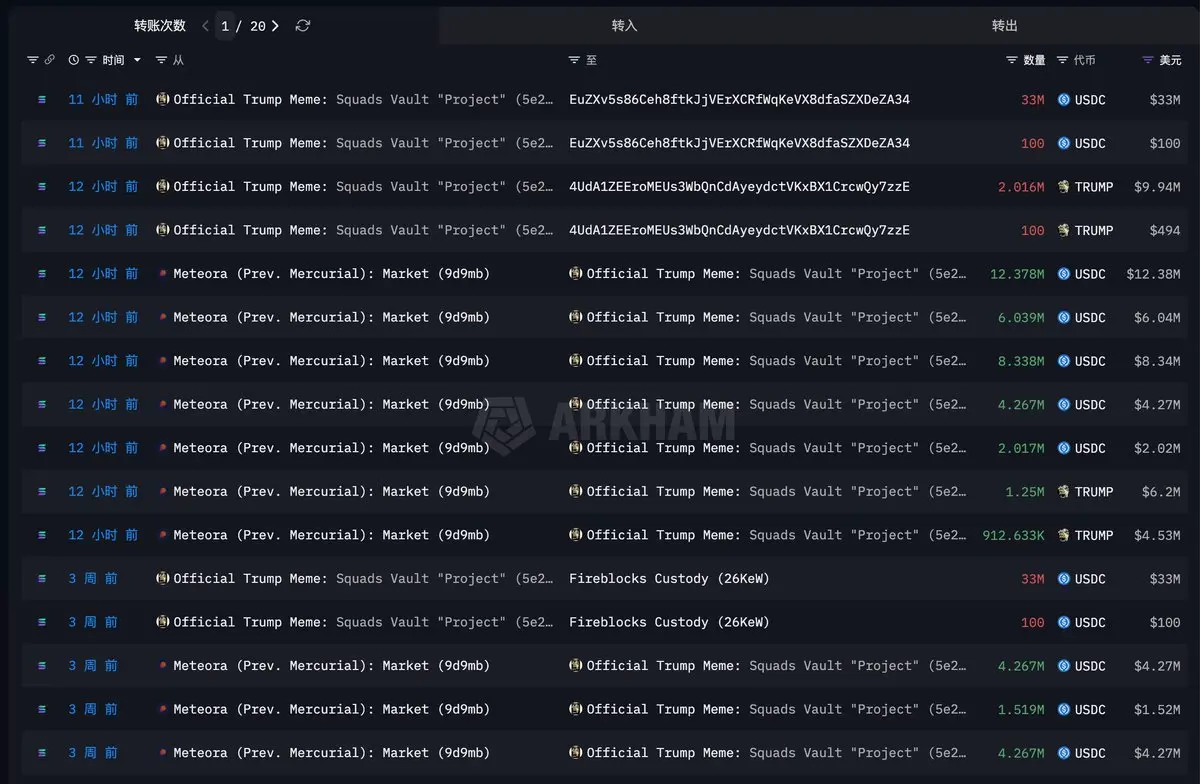Refresh the transfers list
The image size is (1200, 784).
click(x=303, y=26)
